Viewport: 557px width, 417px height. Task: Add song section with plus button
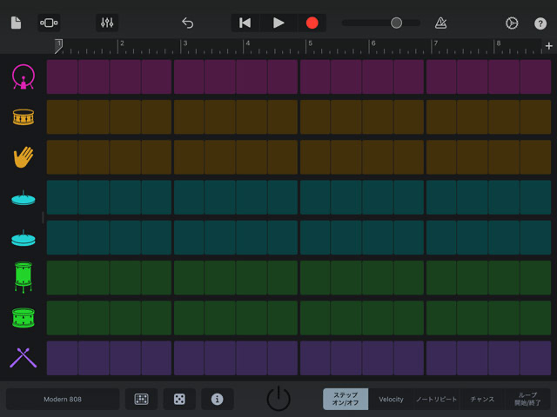coord(549,46)
